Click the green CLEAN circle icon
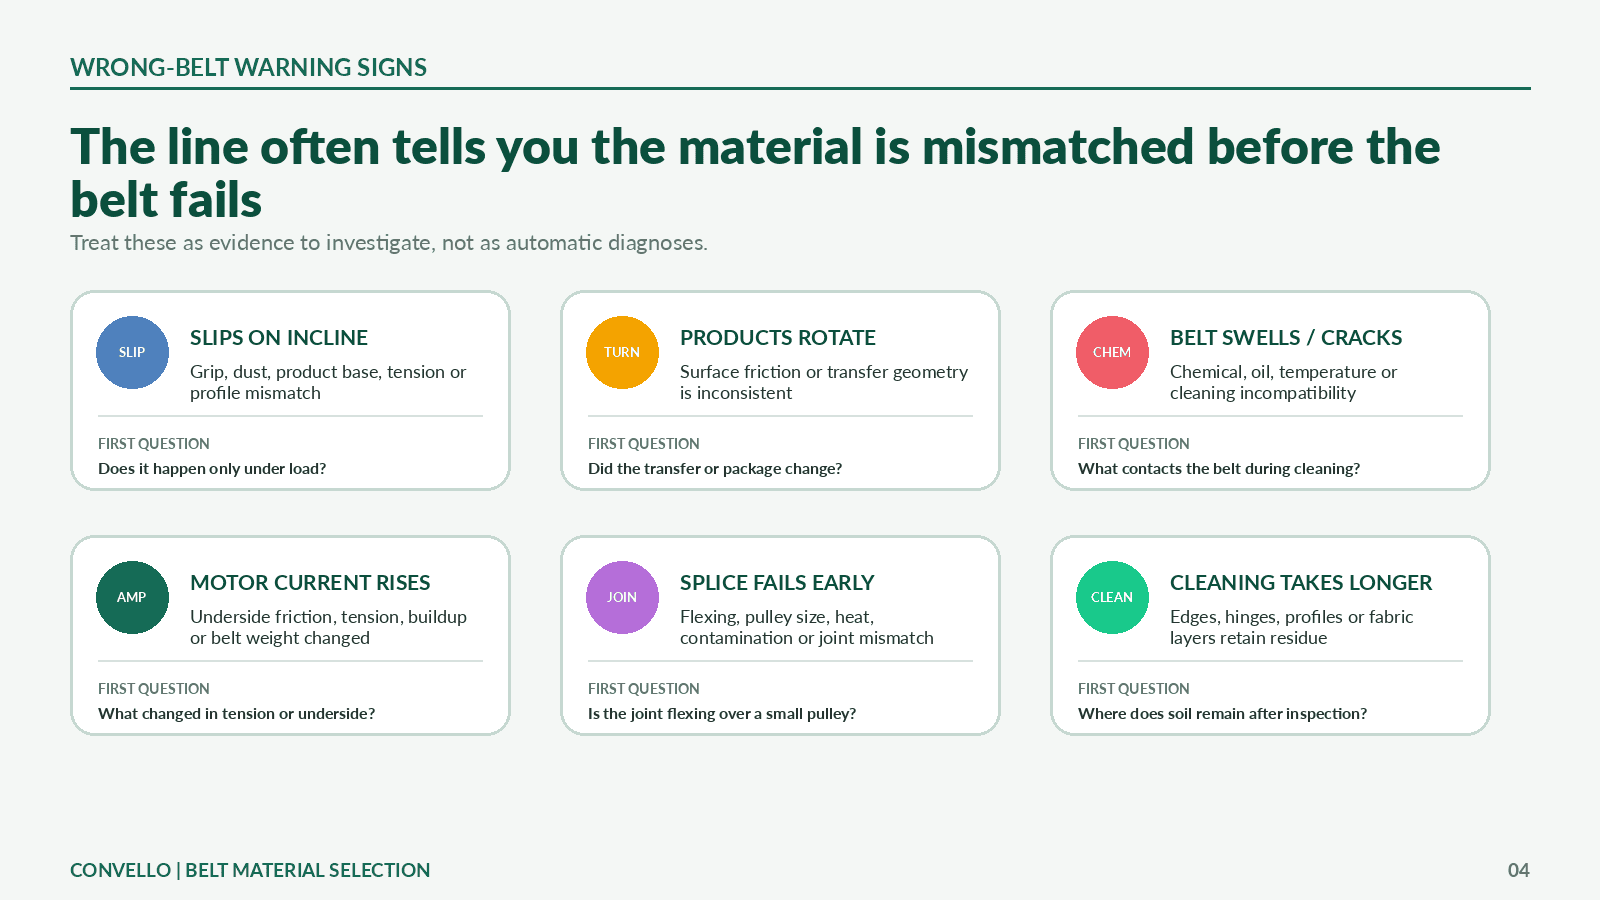The image size is (1600, 900). (x=1112, y=597)
